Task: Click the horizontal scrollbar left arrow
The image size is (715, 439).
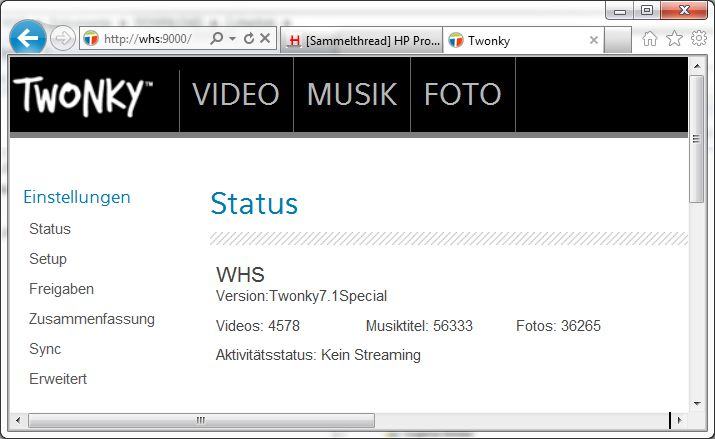Action: coord(18,420)
